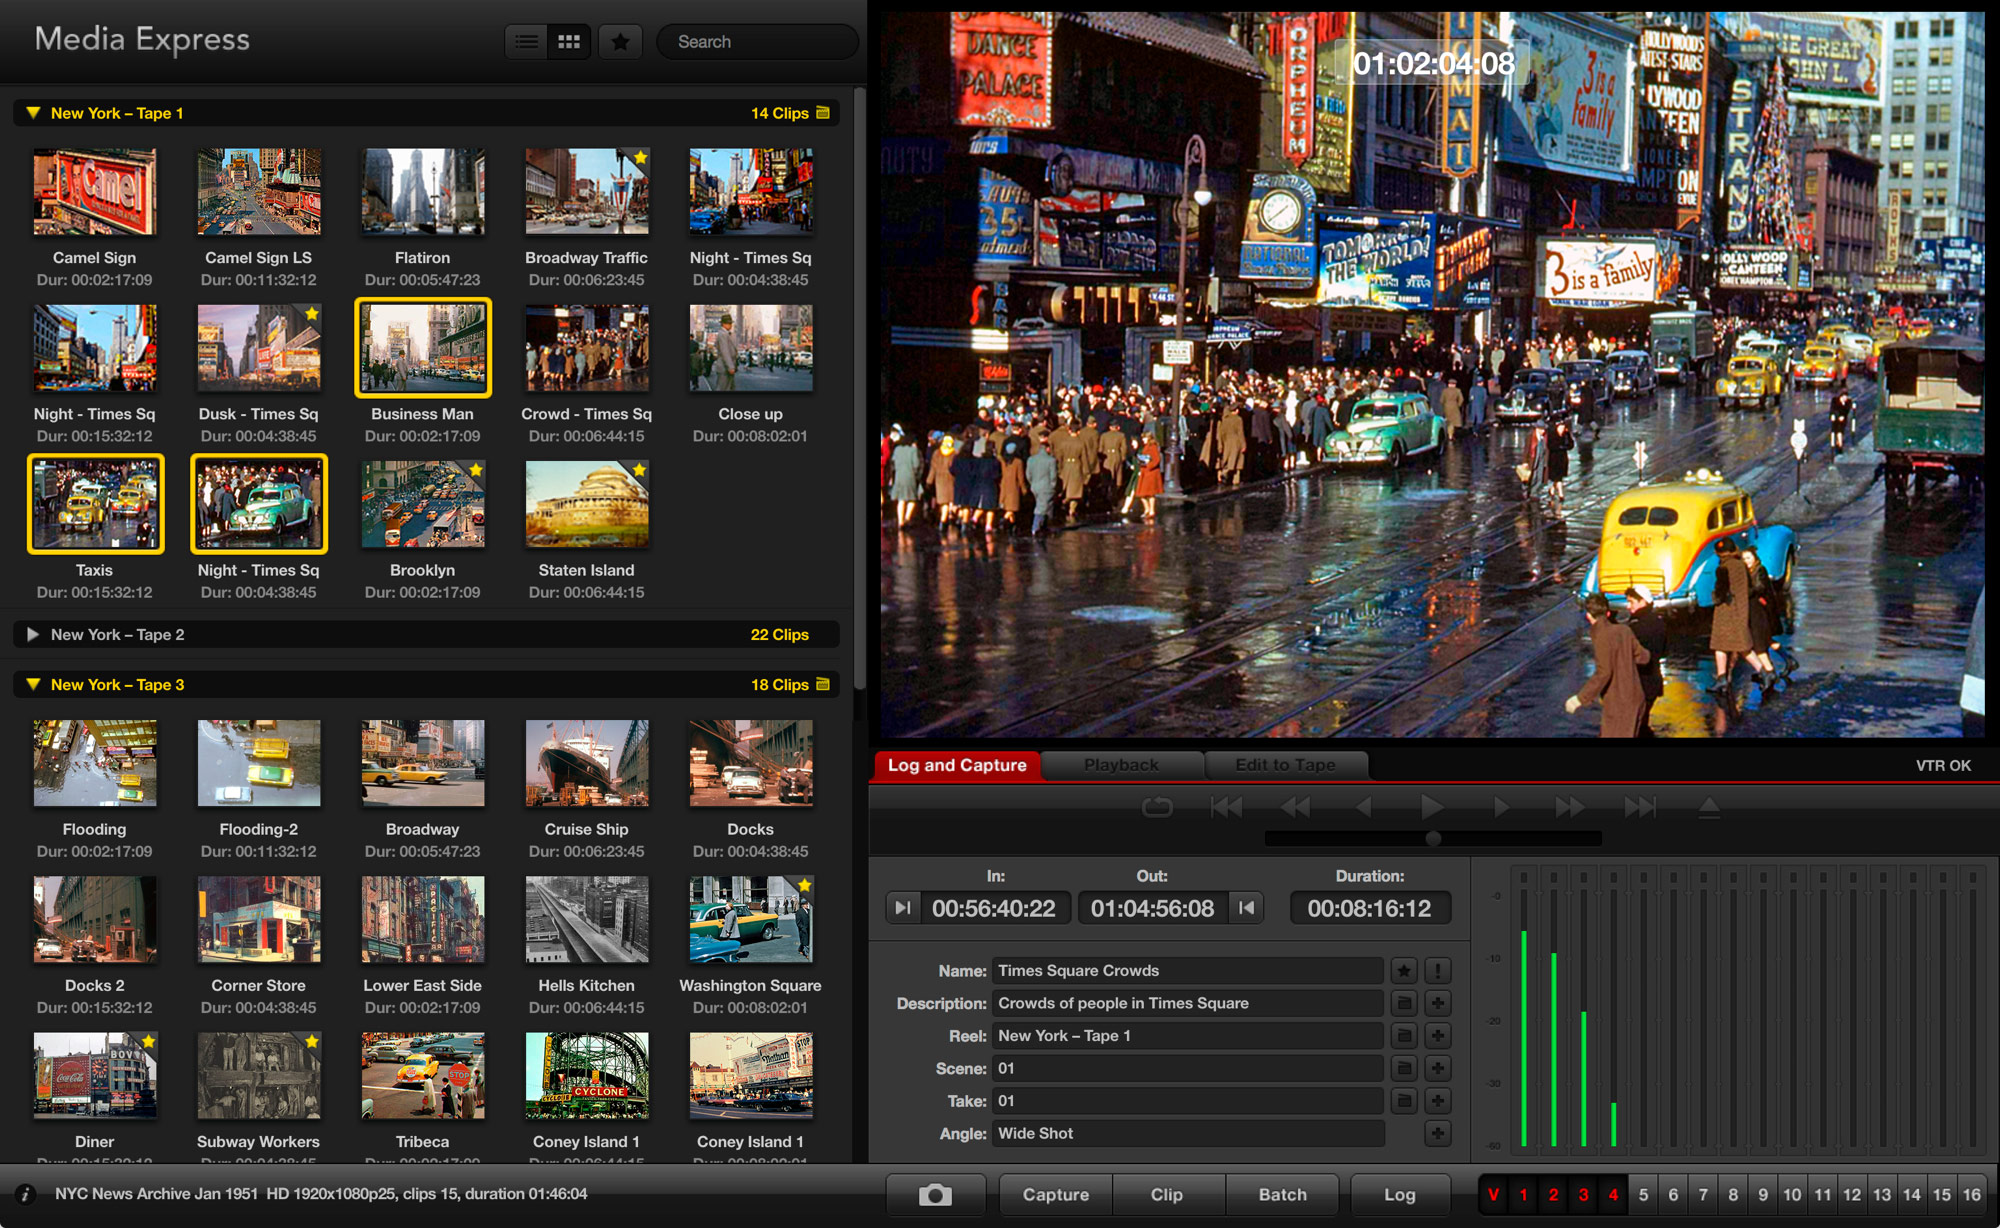Add a new field with the plus icon beside Angle
Screen dimensions: 2000x1228
[1438, 1133]
